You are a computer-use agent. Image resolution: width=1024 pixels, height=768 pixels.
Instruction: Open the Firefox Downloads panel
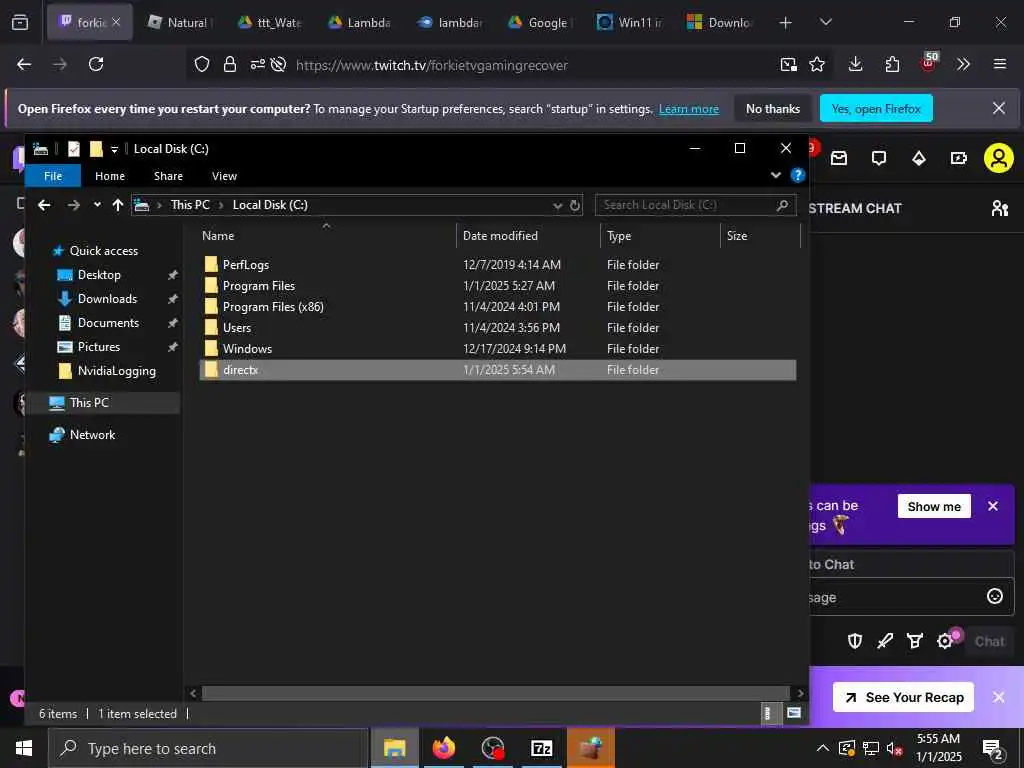[856, 64]
